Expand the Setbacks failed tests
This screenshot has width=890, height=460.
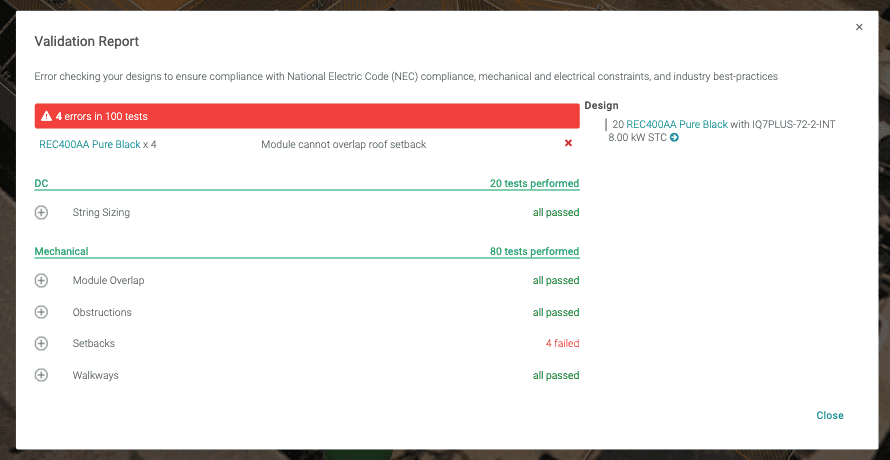tap(41, 344)
